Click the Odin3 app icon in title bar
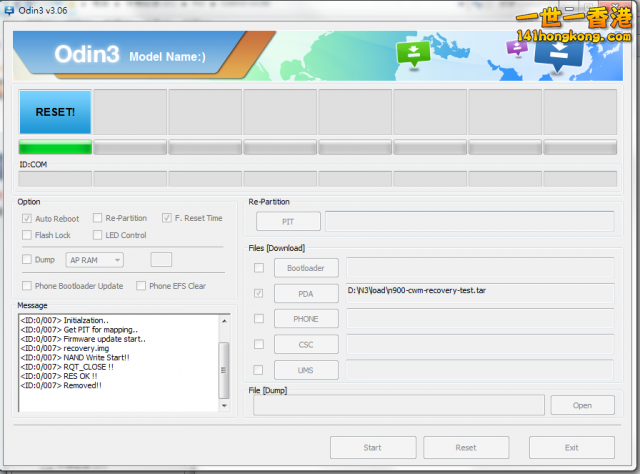The width and height of the screenshot is (640, 474). click(10, 9)
